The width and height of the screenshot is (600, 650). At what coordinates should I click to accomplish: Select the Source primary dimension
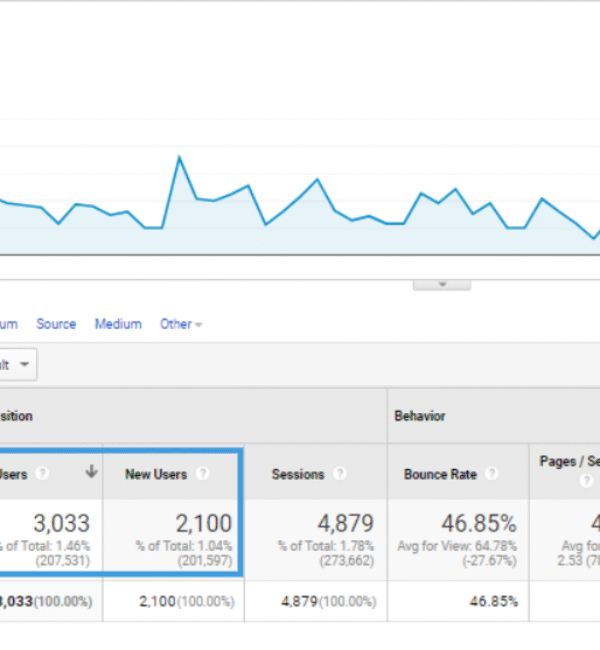(x=56, y=324)
